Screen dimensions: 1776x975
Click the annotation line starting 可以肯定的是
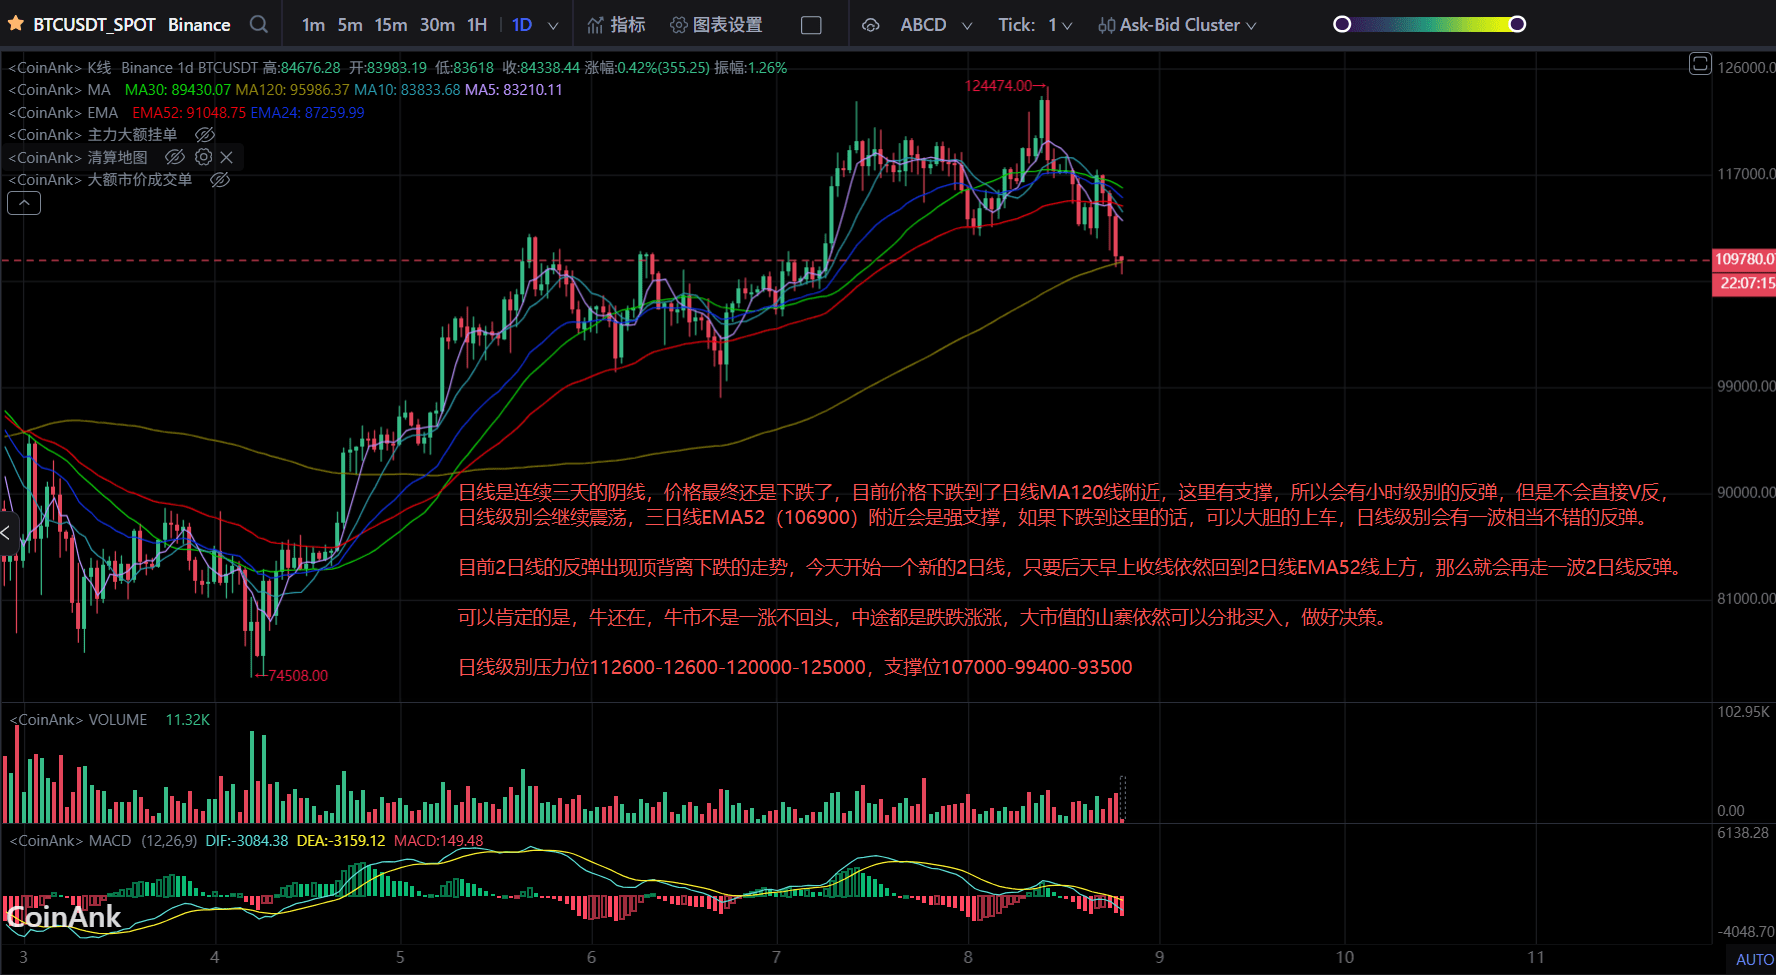pos(924,617)
